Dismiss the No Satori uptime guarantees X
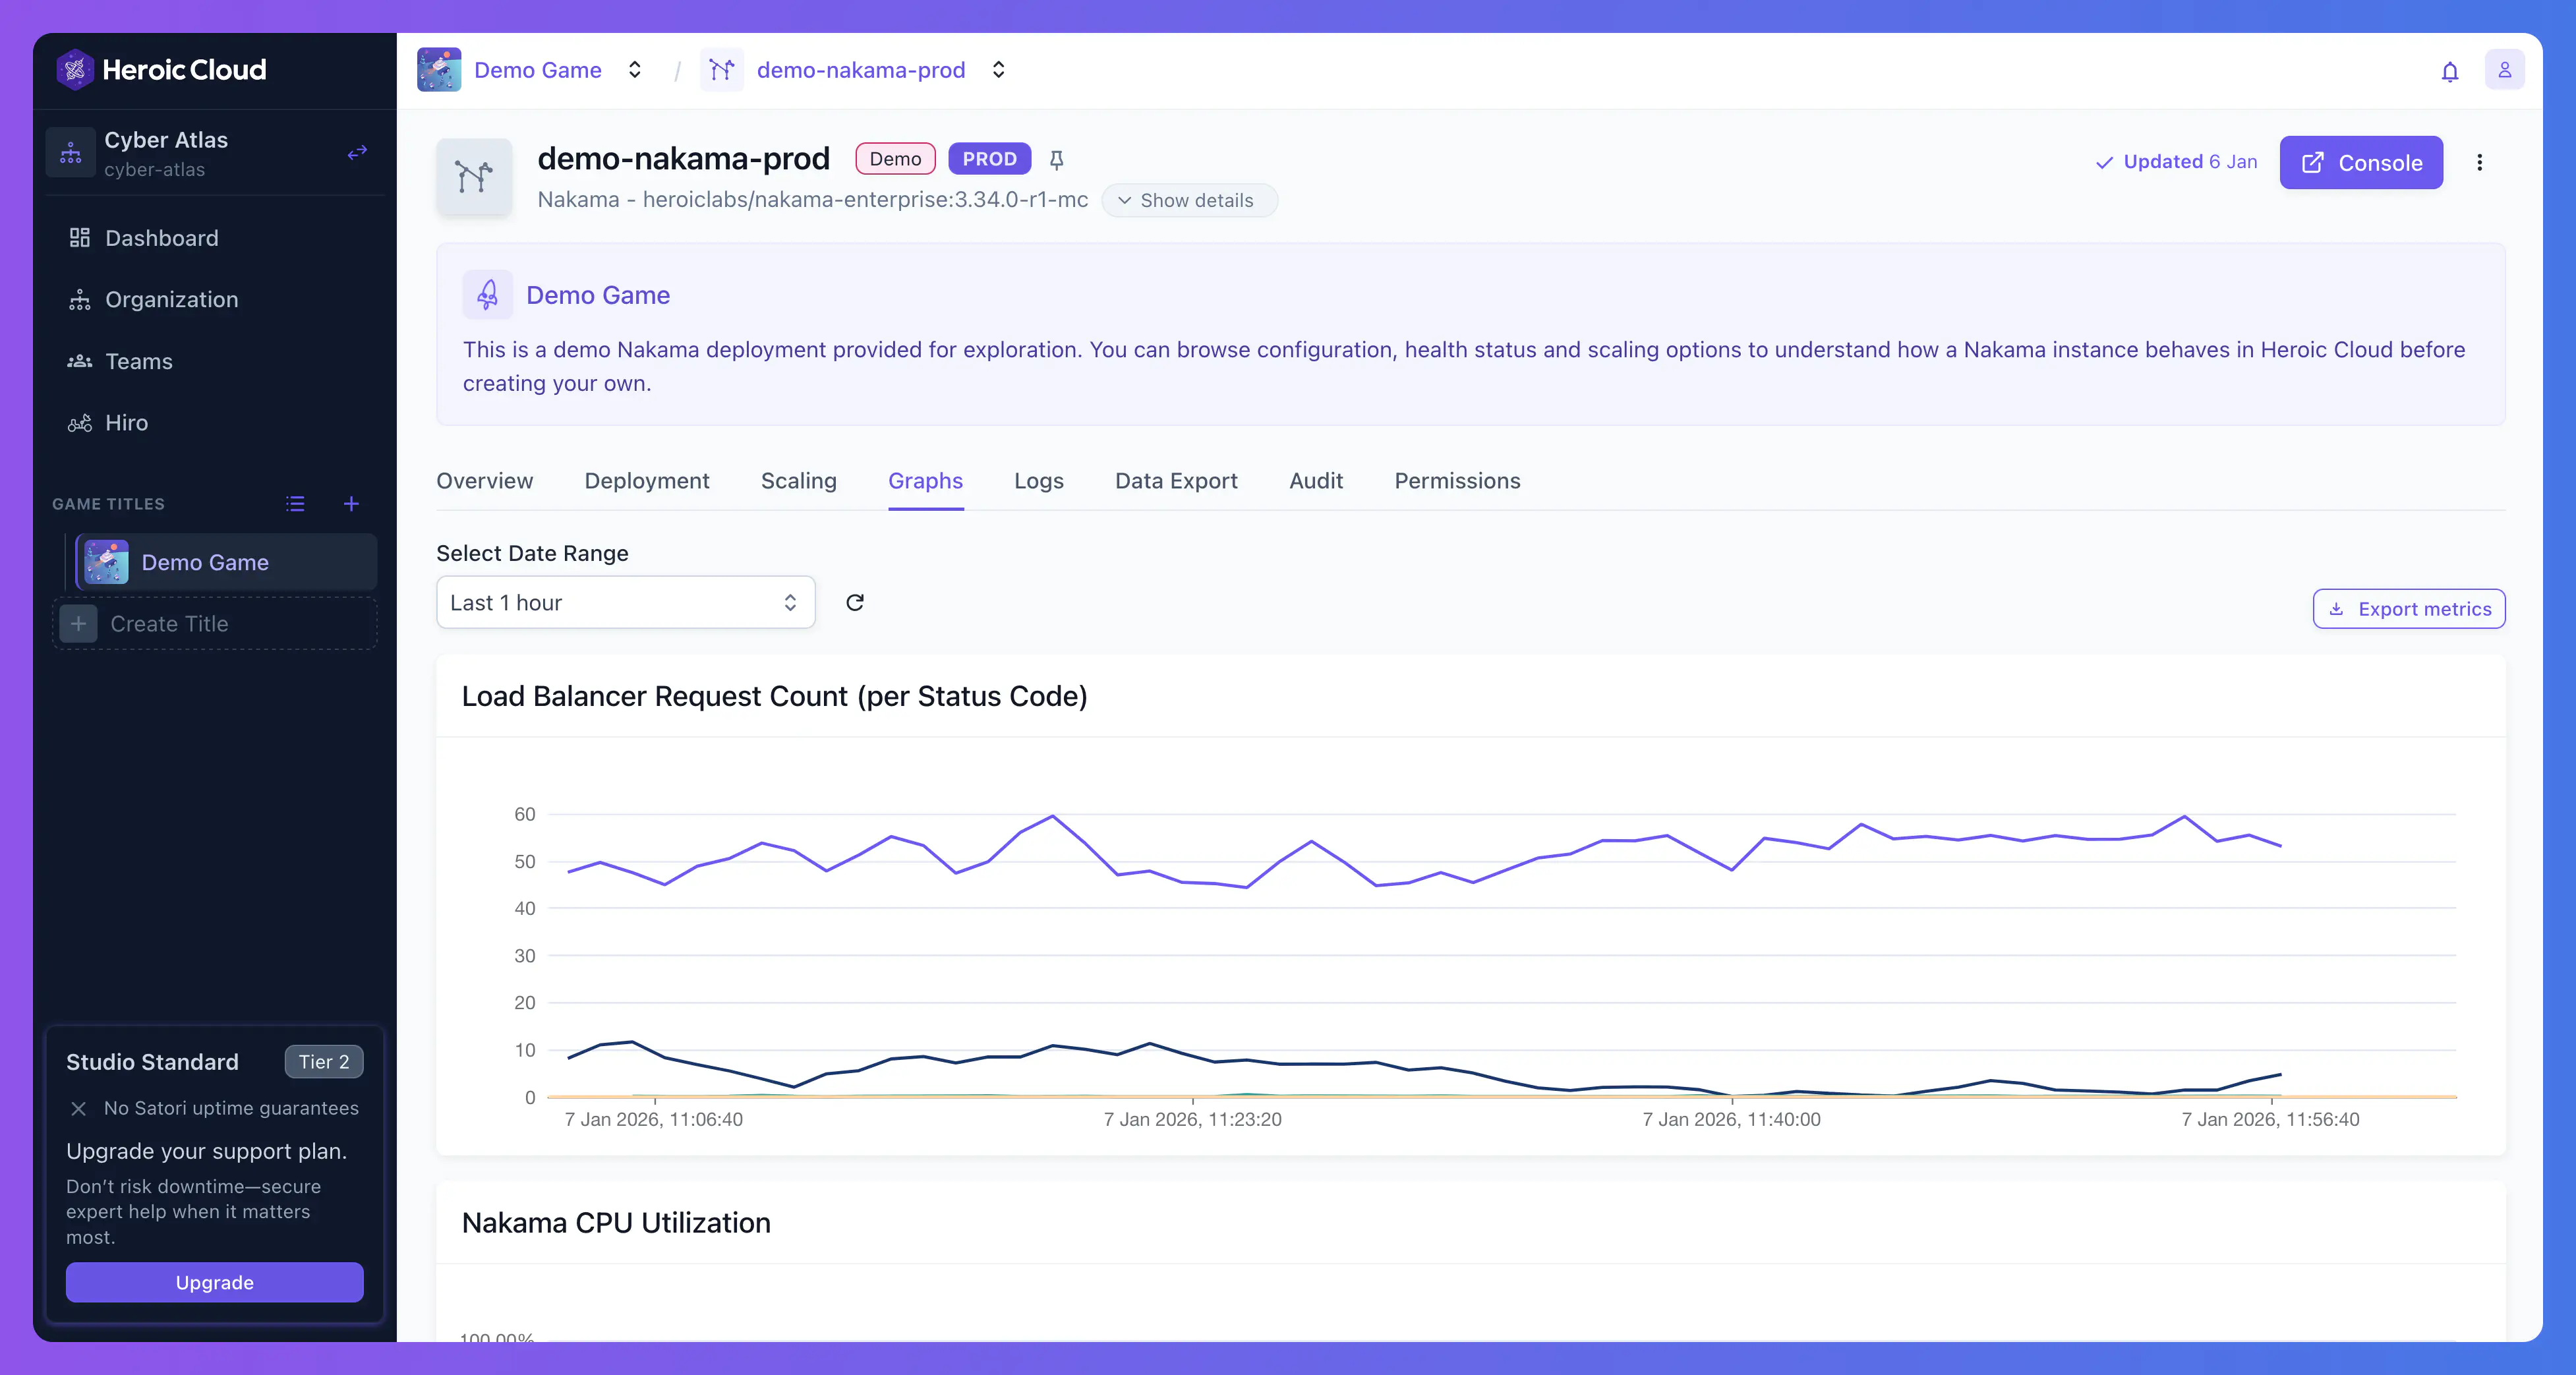The width and height of the screenshot is (2576, 1375). coord(79,1108)
